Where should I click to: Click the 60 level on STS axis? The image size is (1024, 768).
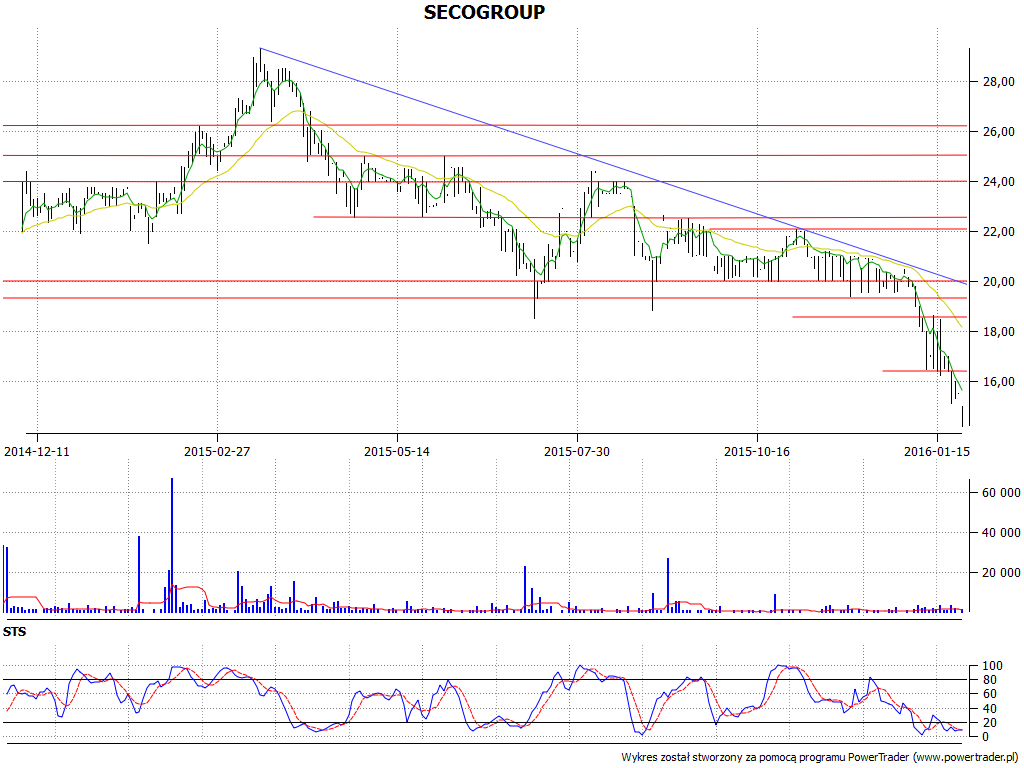[x=989, y=694]
